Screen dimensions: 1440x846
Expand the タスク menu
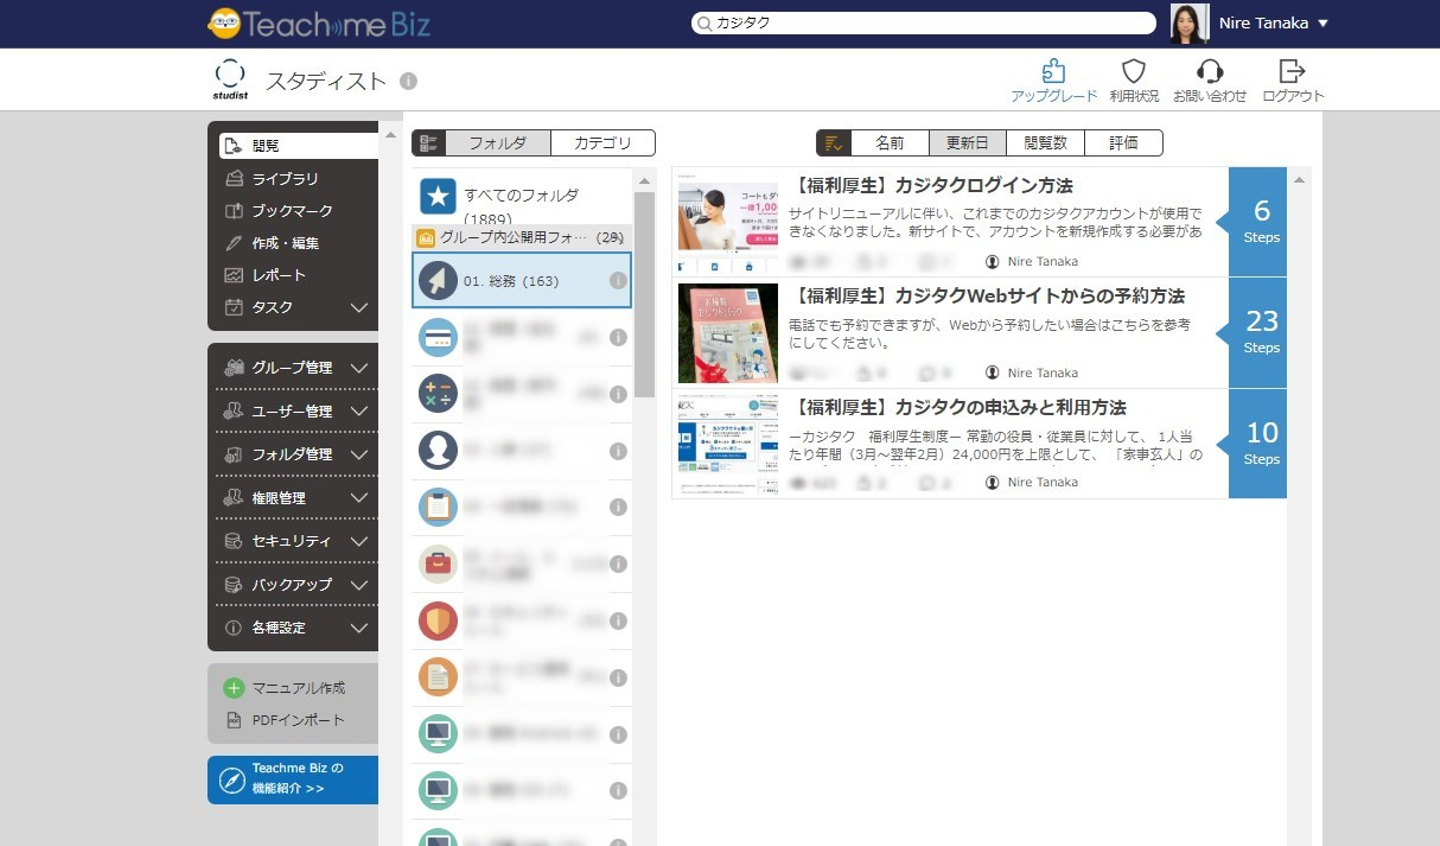coord(359,307)
